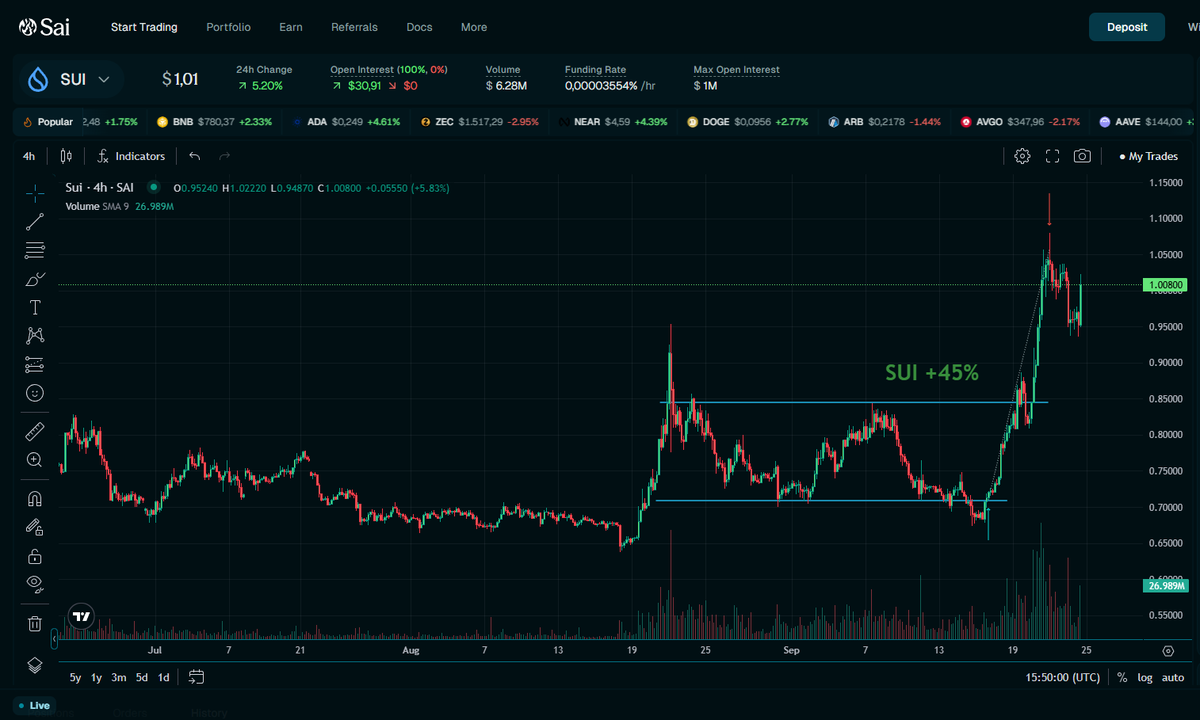The image size is (1200, 720).
Task: Set chart range to 5y
Action: 76,677
